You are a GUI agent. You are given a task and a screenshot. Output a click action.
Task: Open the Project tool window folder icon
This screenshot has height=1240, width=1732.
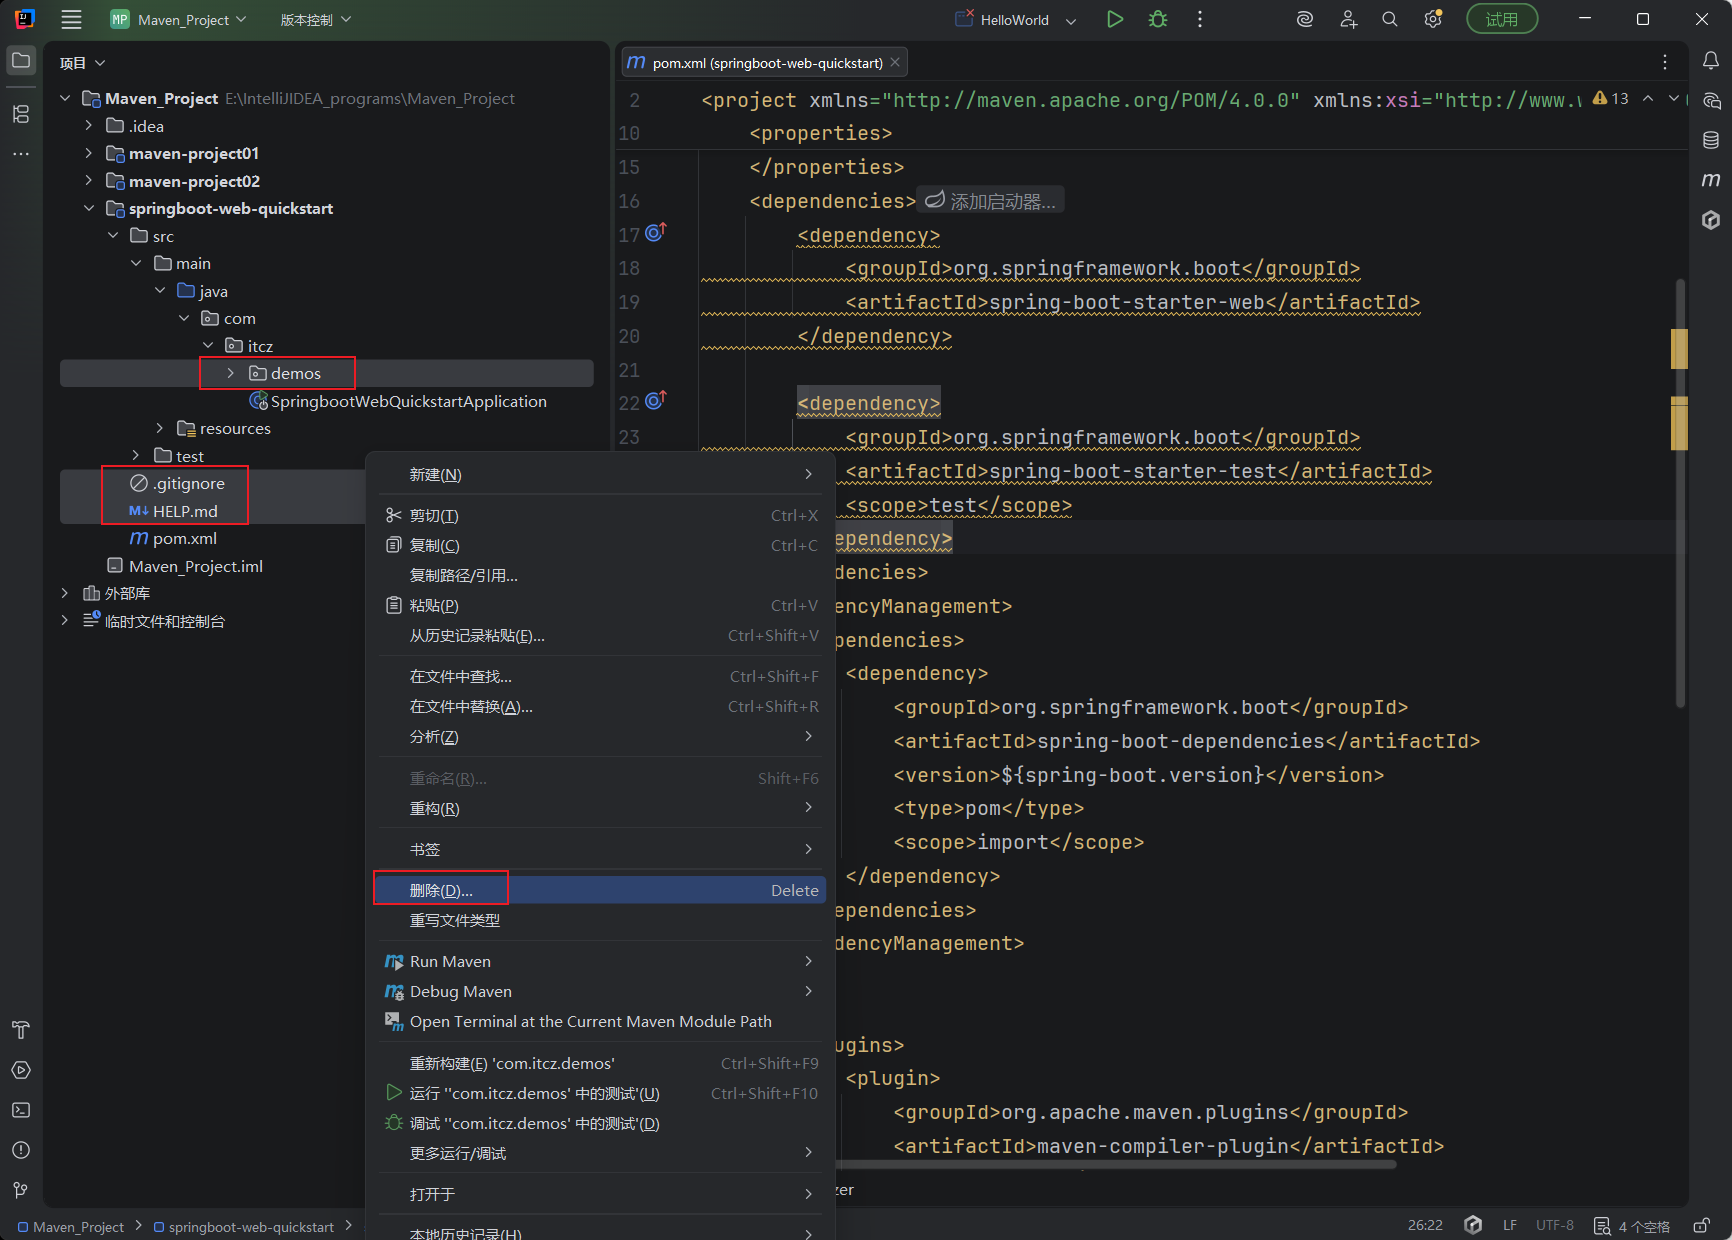(21, 61)
